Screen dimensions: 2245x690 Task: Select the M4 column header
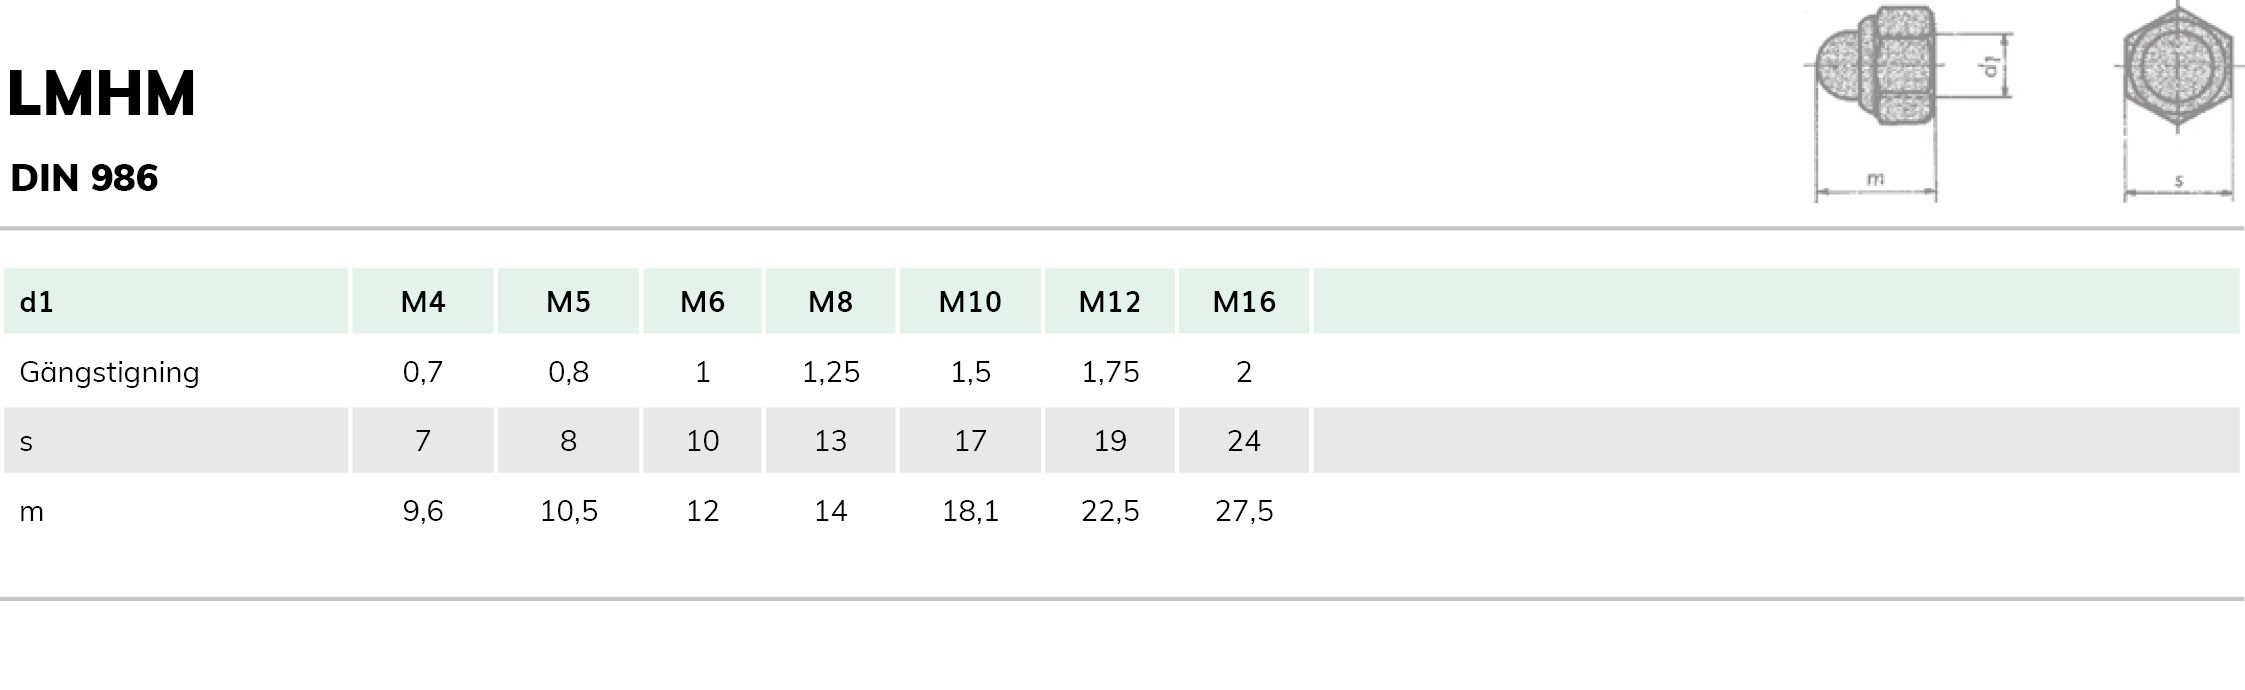click(x=423, y=301)
